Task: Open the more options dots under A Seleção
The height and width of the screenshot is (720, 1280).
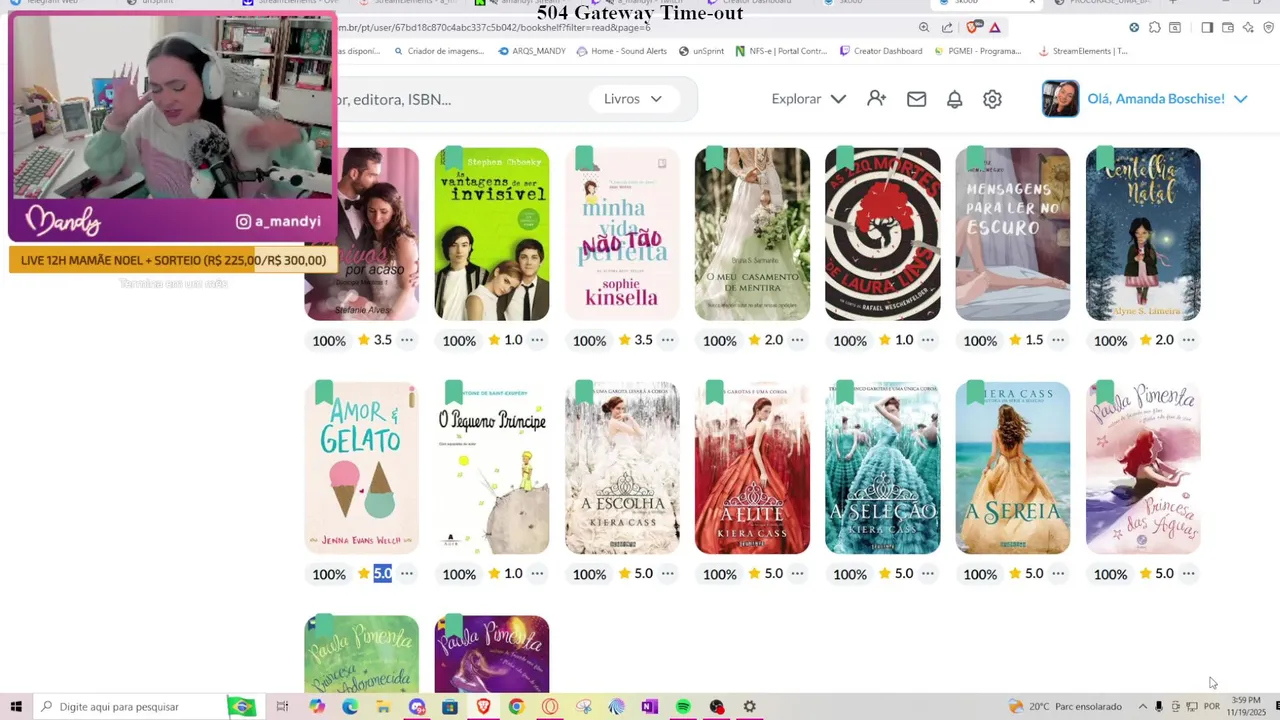Action: [928, 573]
